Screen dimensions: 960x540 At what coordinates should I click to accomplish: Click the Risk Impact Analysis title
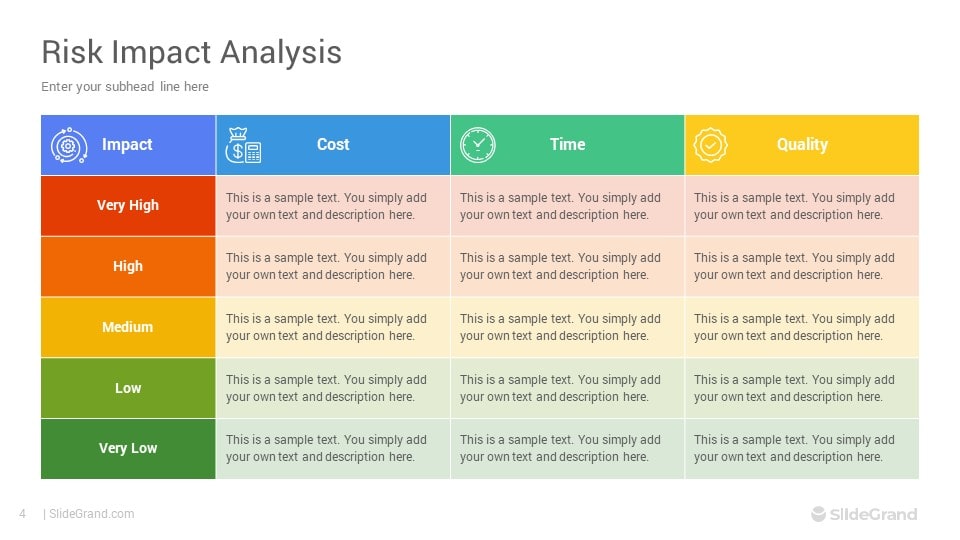192,52
